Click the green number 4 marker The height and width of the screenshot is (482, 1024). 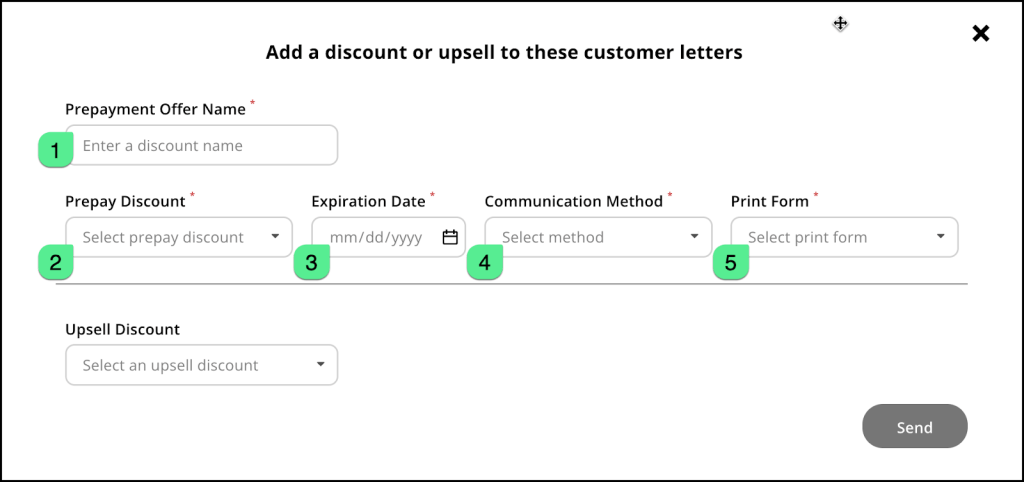tap(485, 263)
